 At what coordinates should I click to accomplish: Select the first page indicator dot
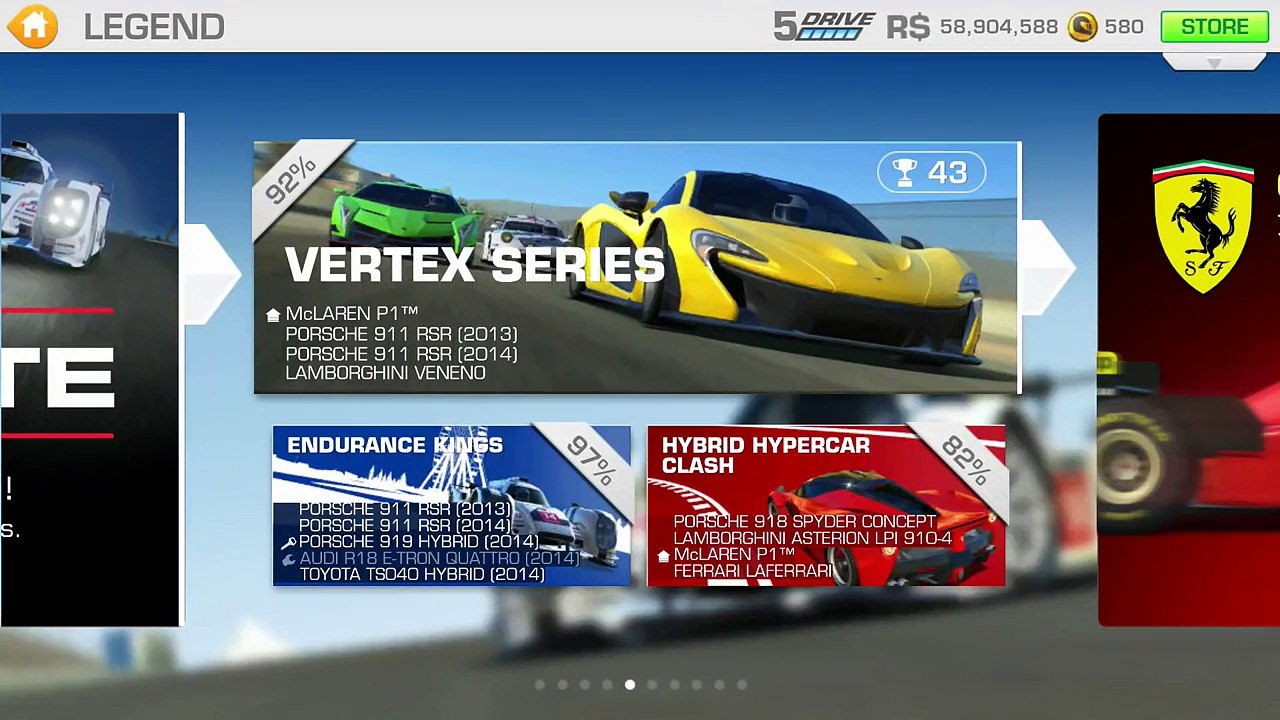pyautogui.click(x=540, y=685)
